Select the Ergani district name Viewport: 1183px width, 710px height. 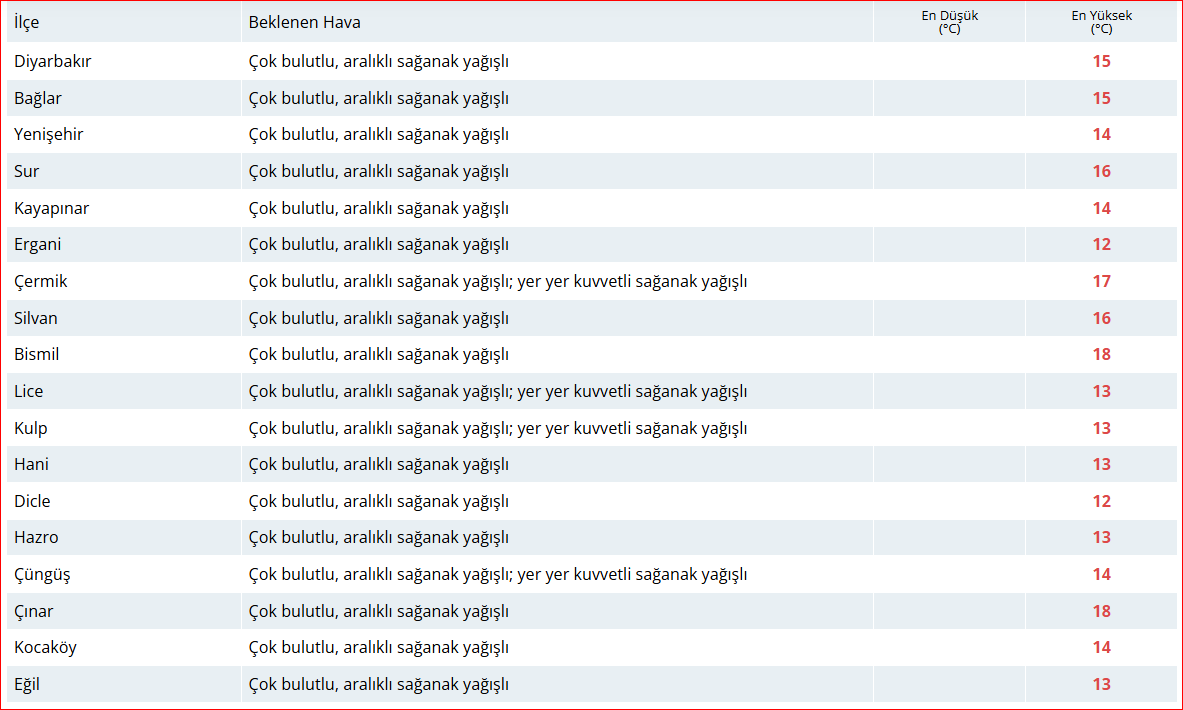38,244
